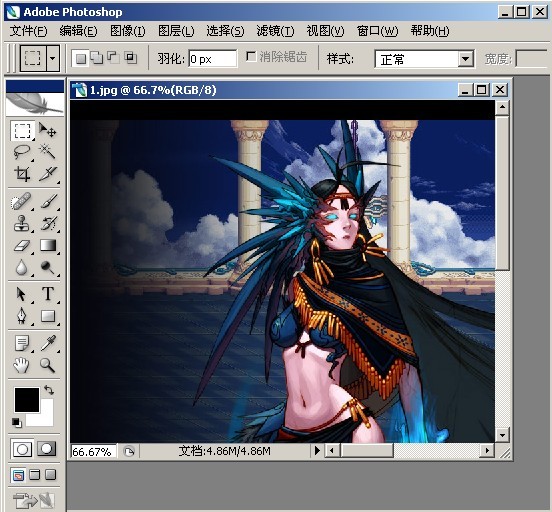Select the Rectangle shape tool
The height and width of the screenshot is (512, 552).
coord(47,316)
